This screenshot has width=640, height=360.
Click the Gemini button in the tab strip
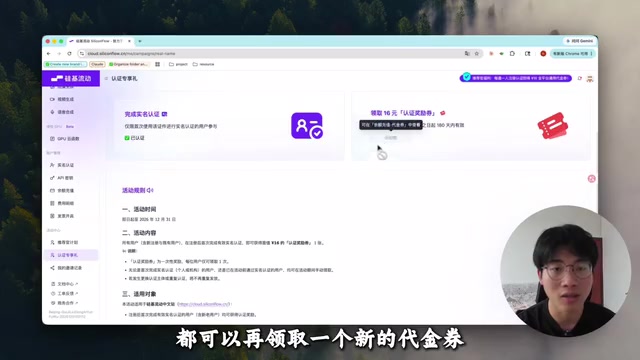click(580, 41)
